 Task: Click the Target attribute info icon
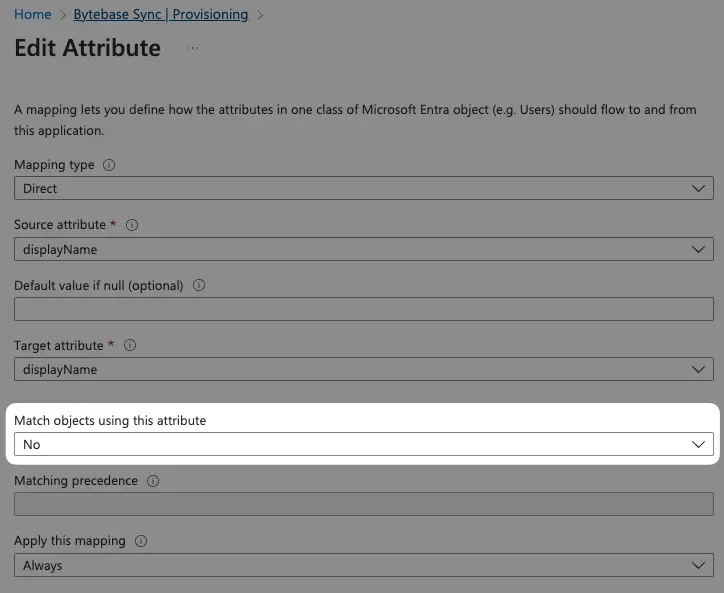coord(130,345)
